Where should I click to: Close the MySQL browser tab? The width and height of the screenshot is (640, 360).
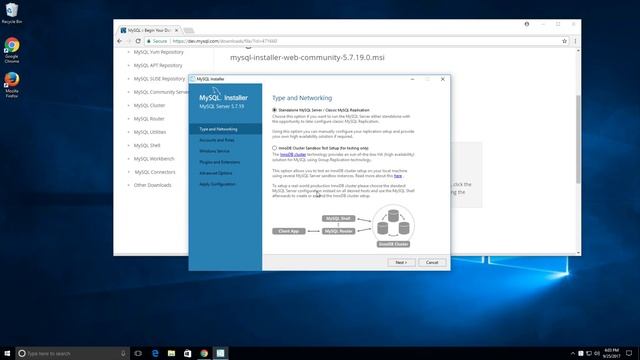click(x=176, y=30)
